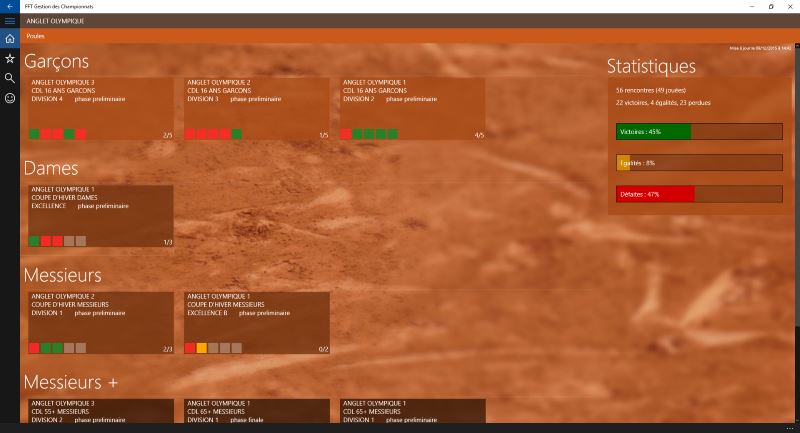800x433 pixels.
Task: Click first green result square in Division 4 card
Action: pos(34,134)
